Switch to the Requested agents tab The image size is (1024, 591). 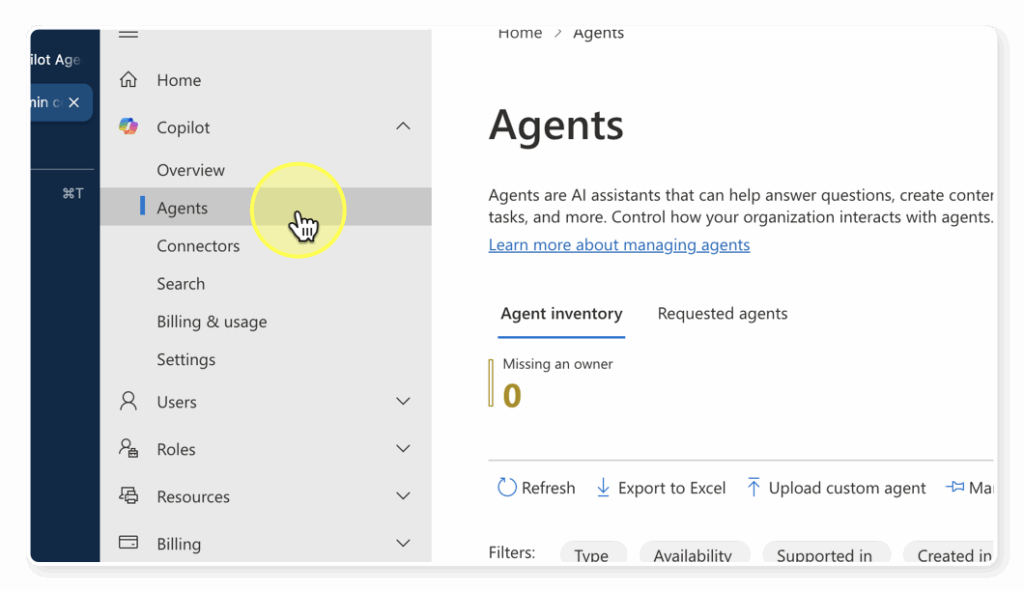pos(722,314)
